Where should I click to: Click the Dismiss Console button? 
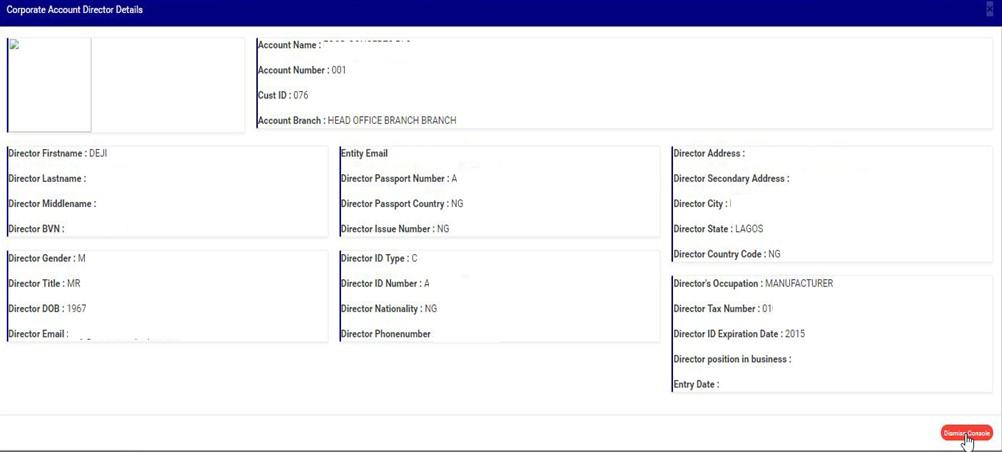[965, 433]
